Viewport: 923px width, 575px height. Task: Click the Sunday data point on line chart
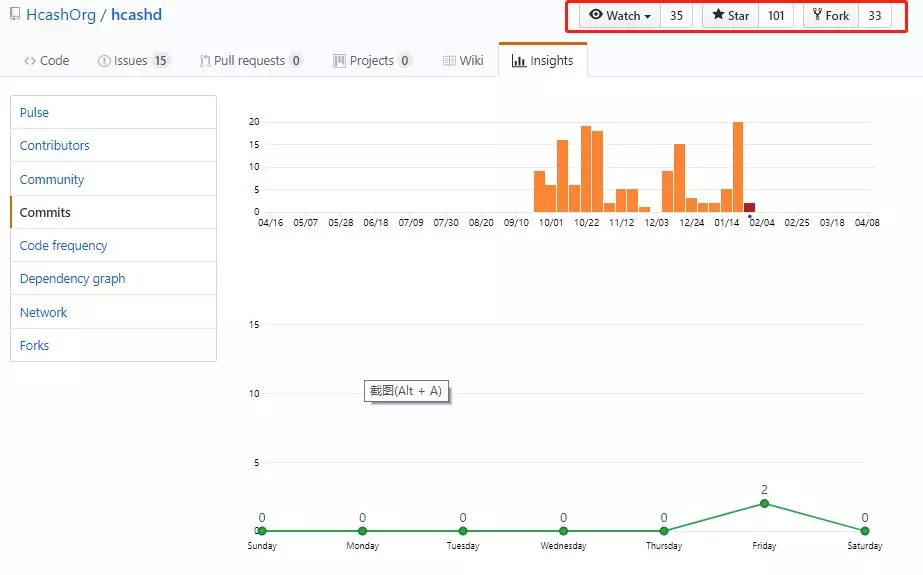(262, 531)
